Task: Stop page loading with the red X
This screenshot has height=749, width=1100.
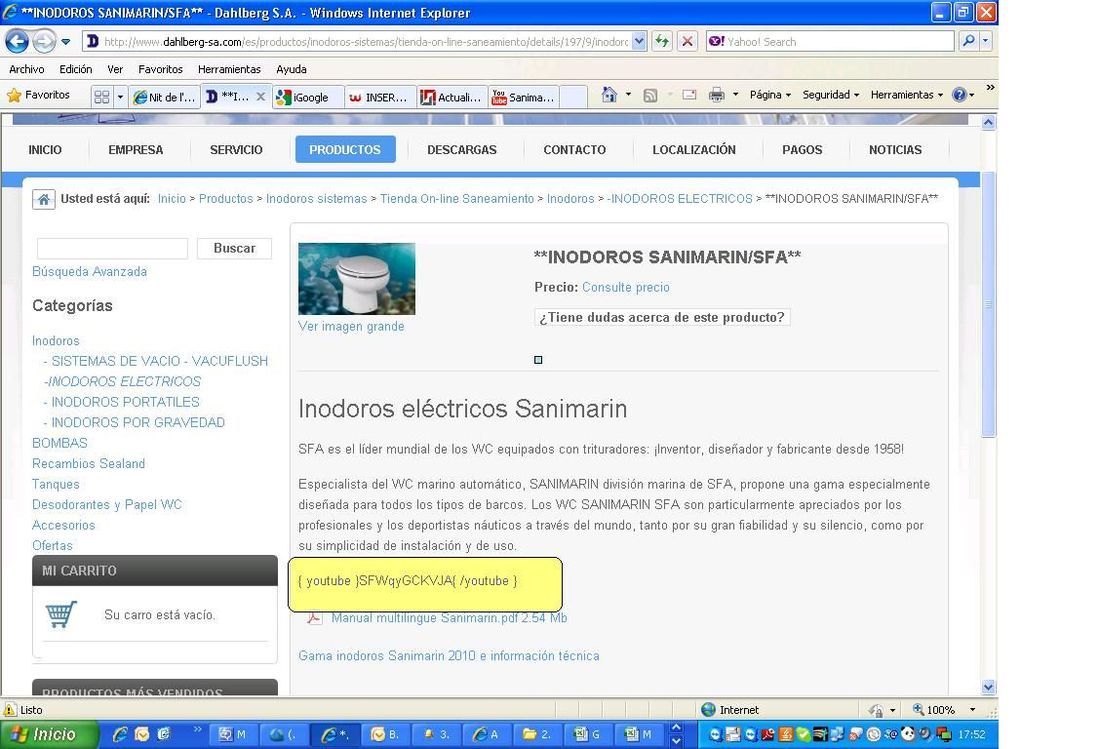Action: pyautogui.click(x=688, y=41)
